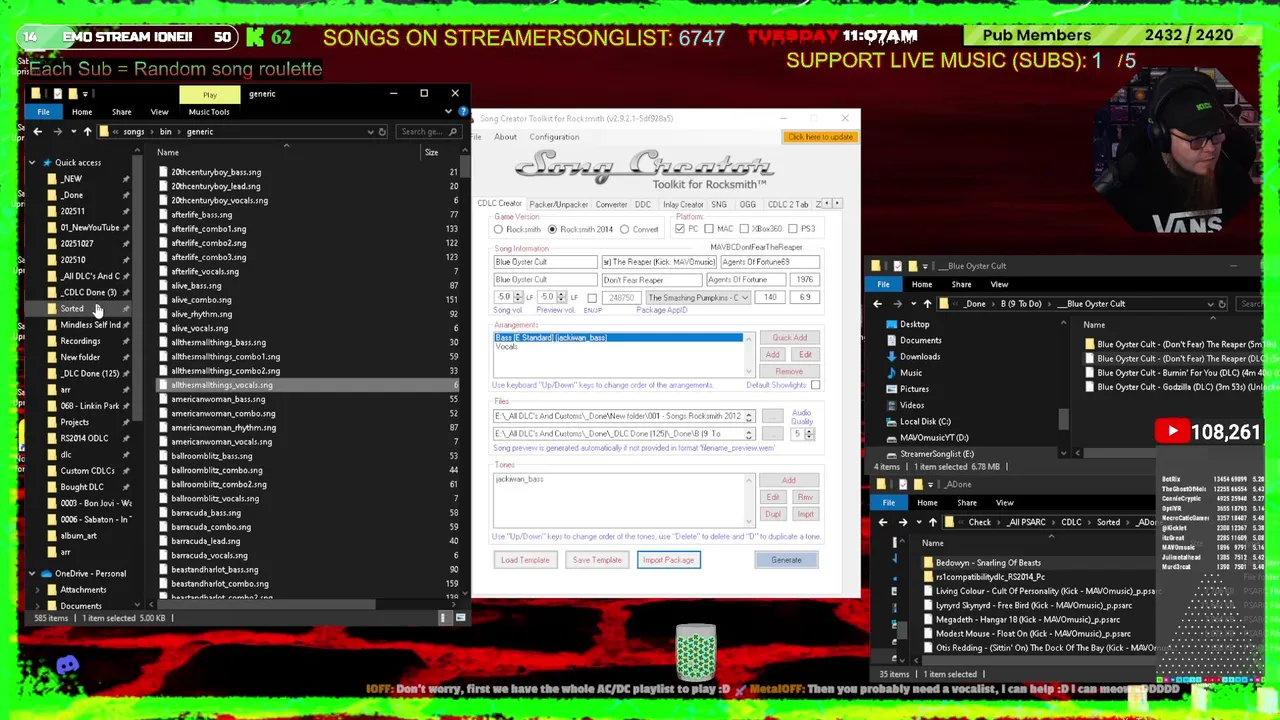Screen dimensions: 1280x720
Task: Click the Music note icon in Blue Oyster Cult sidebar
Action: click(x=891, y=373)
